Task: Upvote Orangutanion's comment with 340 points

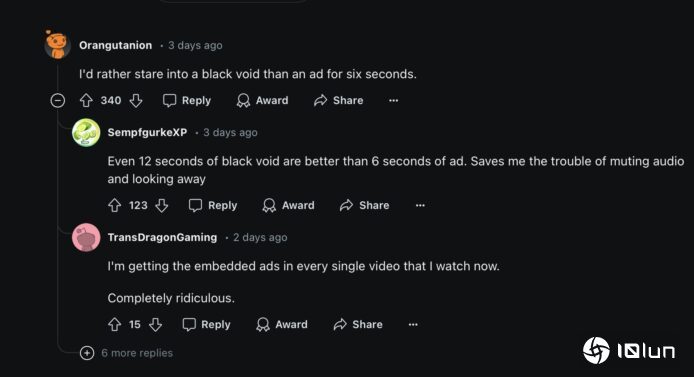Action: click(x=86, y=101)
